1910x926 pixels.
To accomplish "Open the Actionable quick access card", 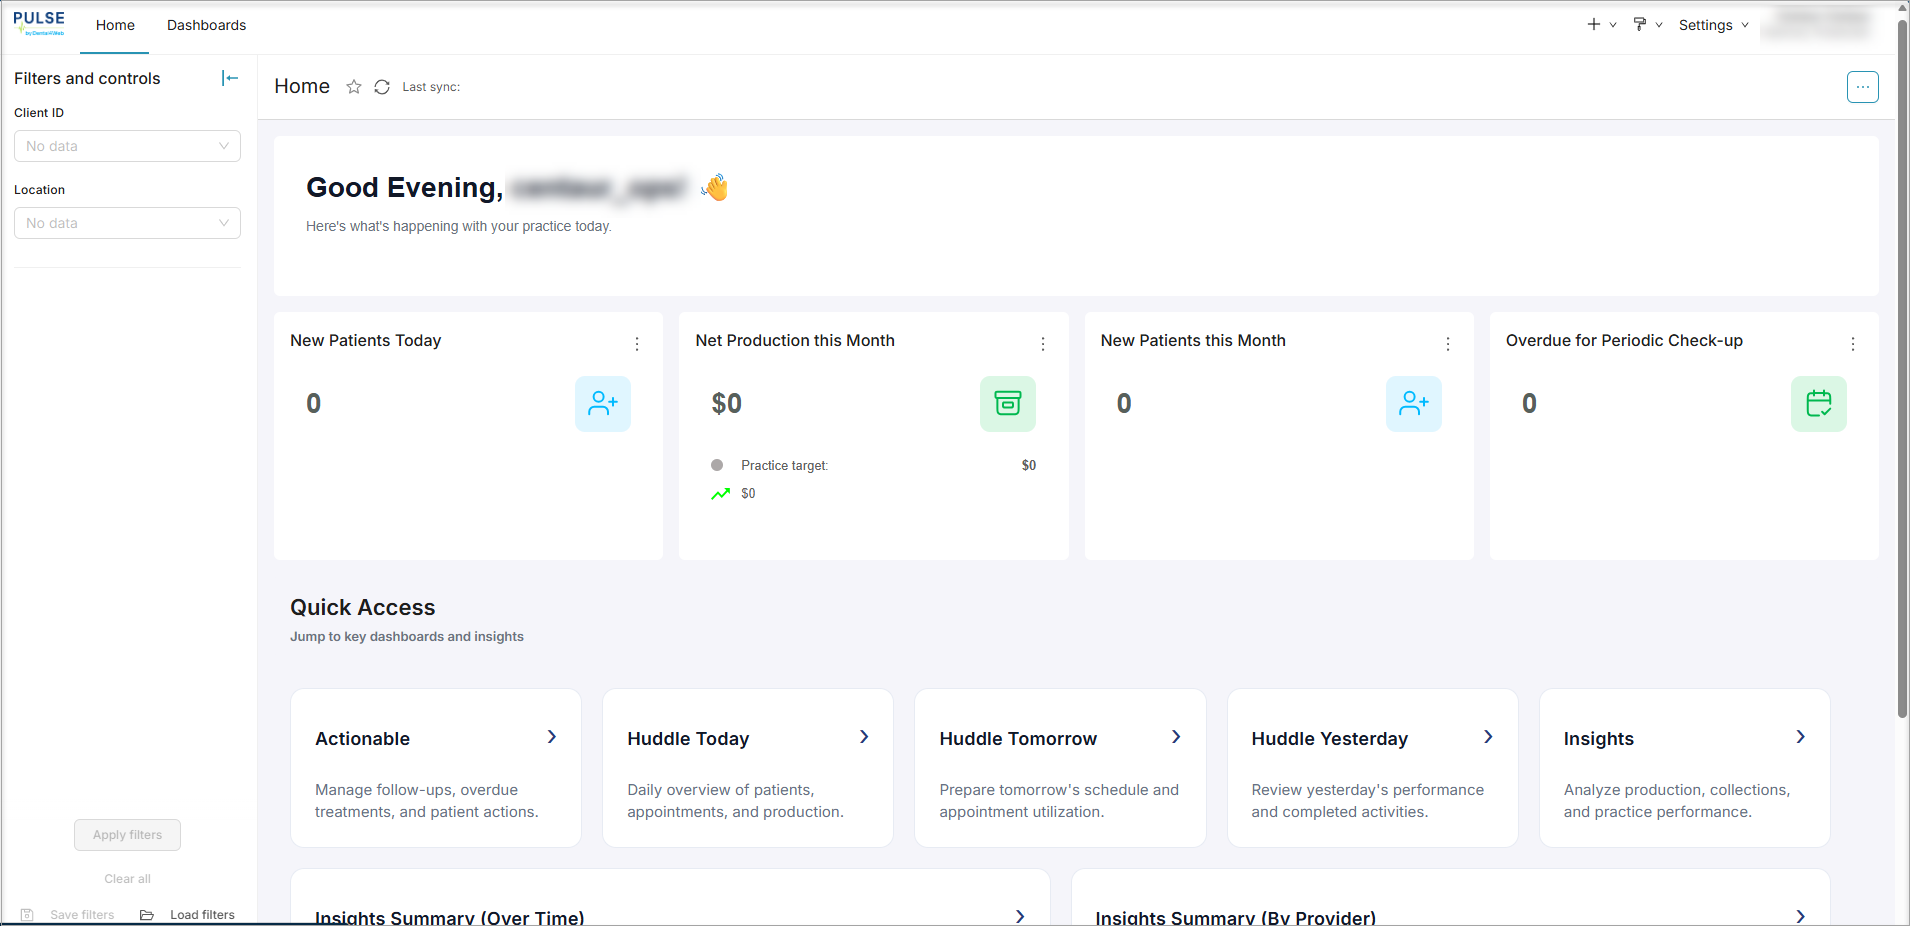I will [x=436, y=768].
